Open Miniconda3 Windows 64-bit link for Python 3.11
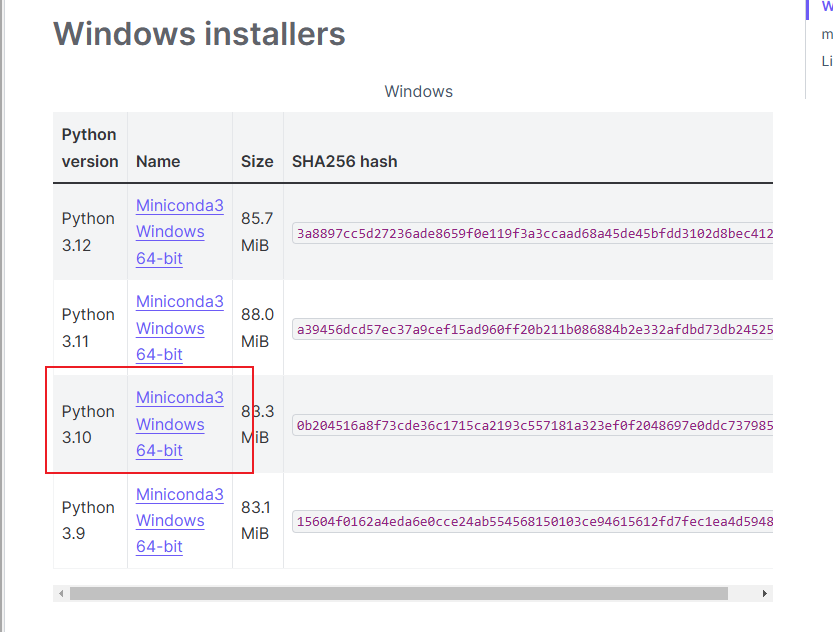Viewport: 833px width, 632px height. (179, 328)
